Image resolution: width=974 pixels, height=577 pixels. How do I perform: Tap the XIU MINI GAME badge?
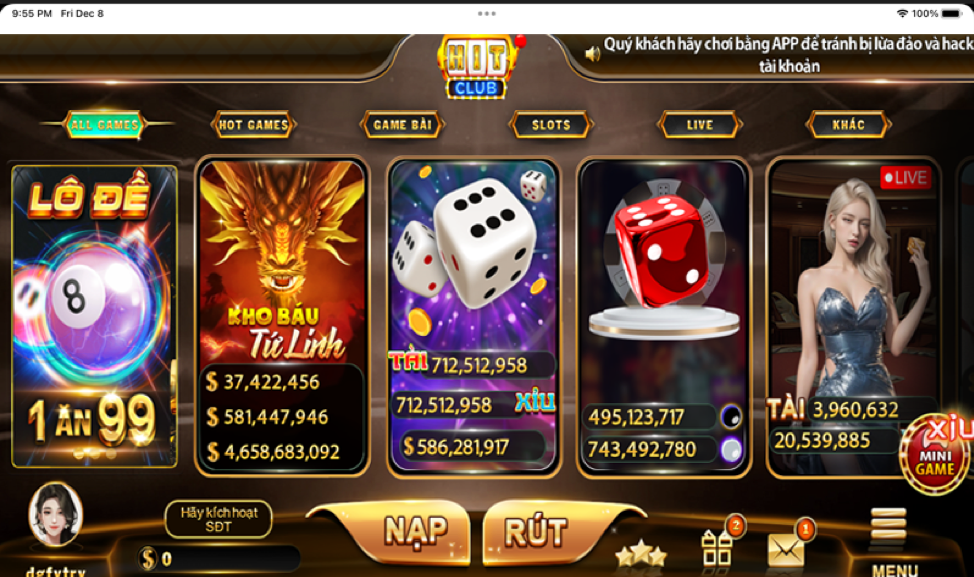click(935, 455)
